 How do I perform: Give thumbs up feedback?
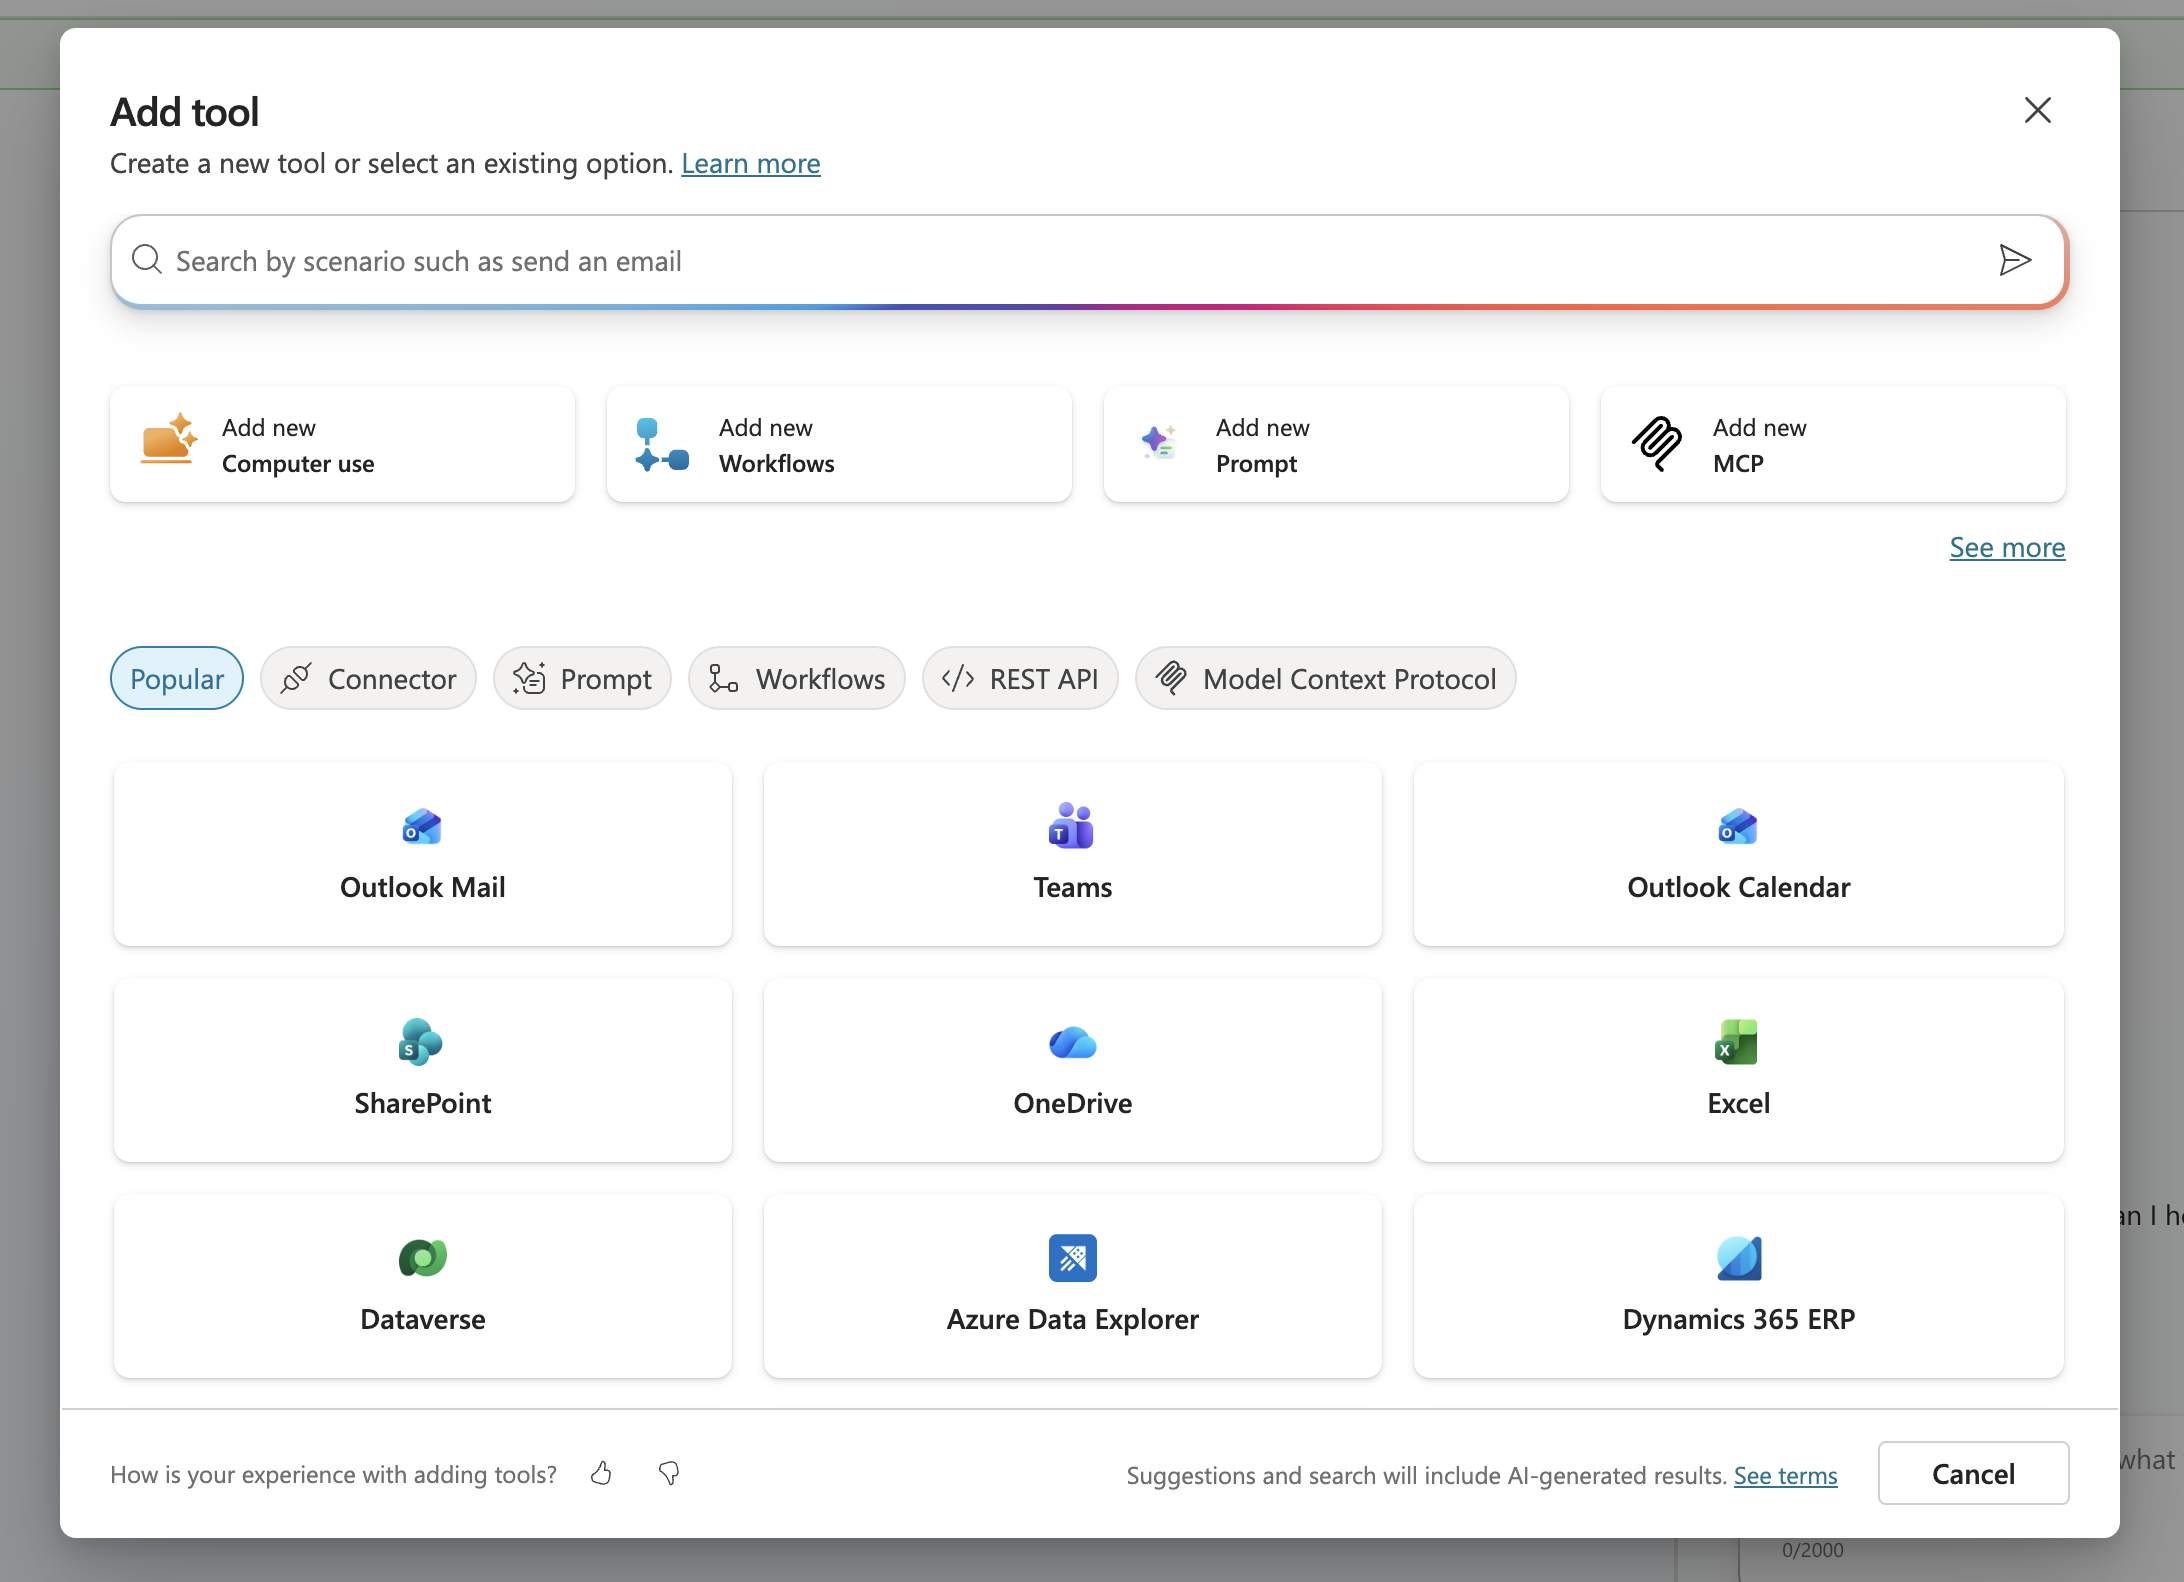[x=601, y=1473]
